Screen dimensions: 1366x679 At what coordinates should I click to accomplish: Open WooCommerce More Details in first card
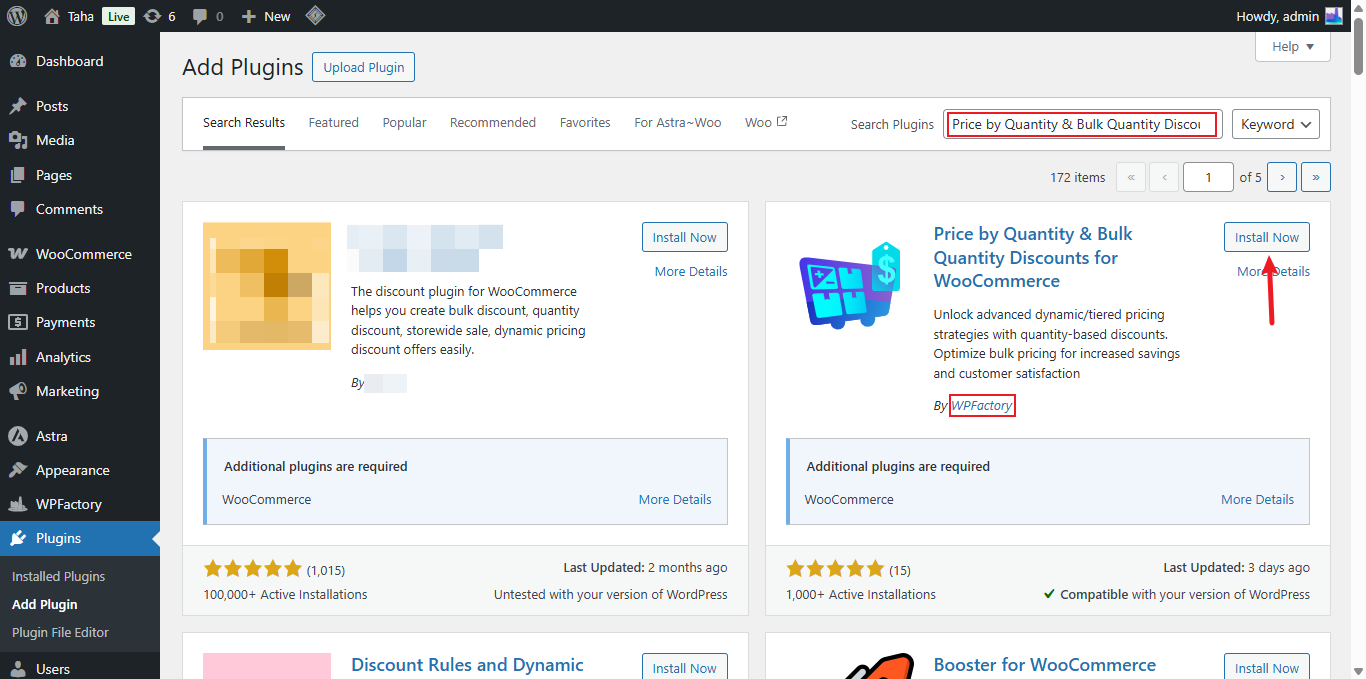[x=675, y=499]
